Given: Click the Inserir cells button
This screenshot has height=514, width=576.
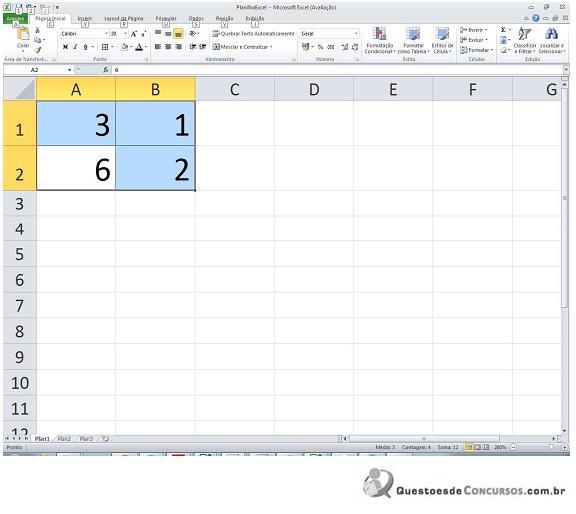Looking at the screenshot, I should 474,30.
